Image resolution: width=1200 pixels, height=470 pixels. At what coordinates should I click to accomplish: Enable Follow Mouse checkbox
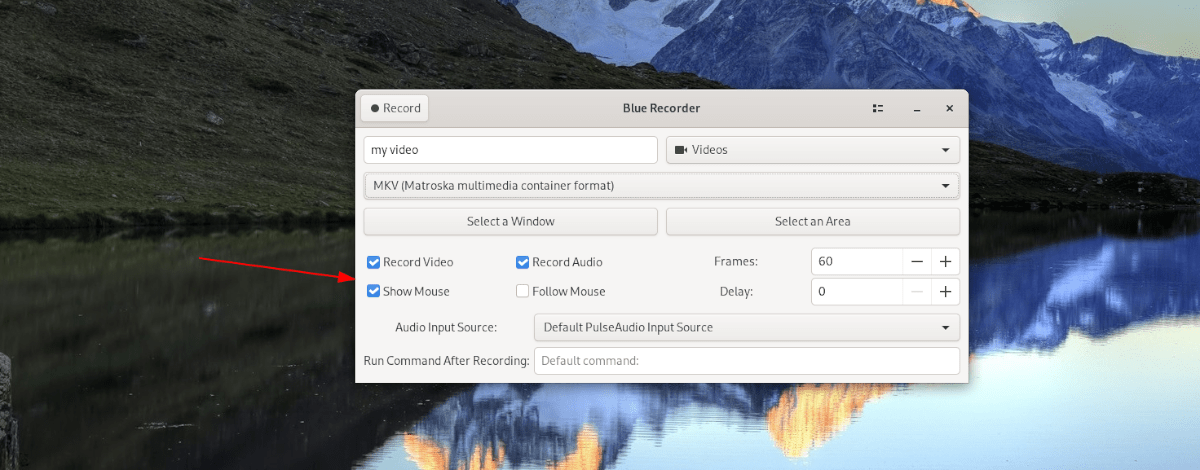coord(522,291)
